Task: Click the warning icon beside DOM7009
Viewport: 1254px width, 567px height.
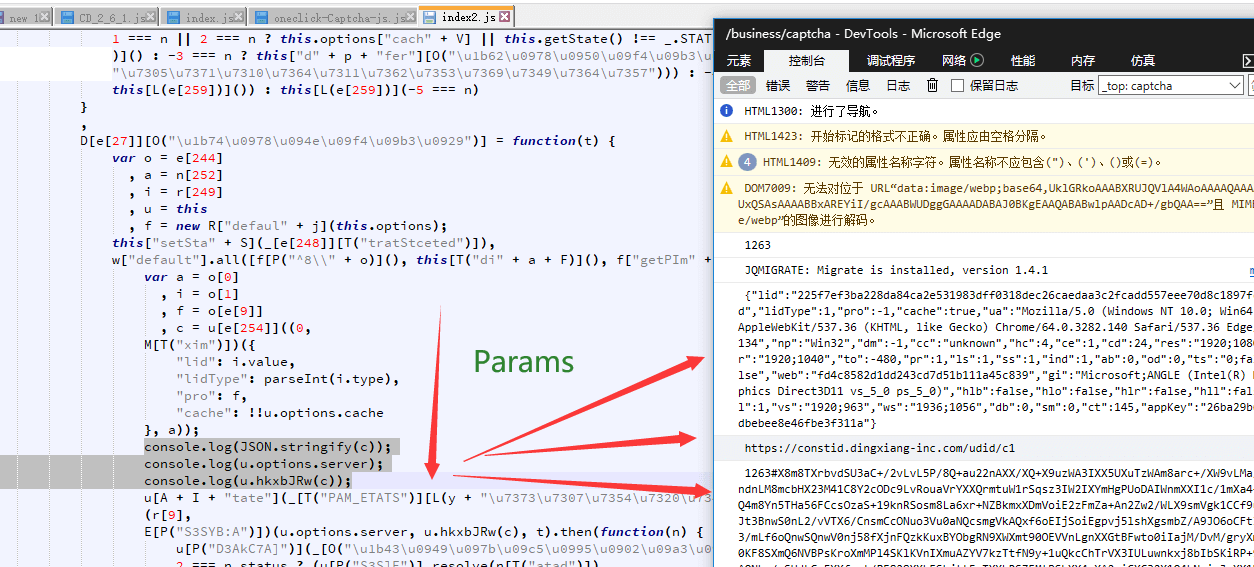Action: point(728,187)
